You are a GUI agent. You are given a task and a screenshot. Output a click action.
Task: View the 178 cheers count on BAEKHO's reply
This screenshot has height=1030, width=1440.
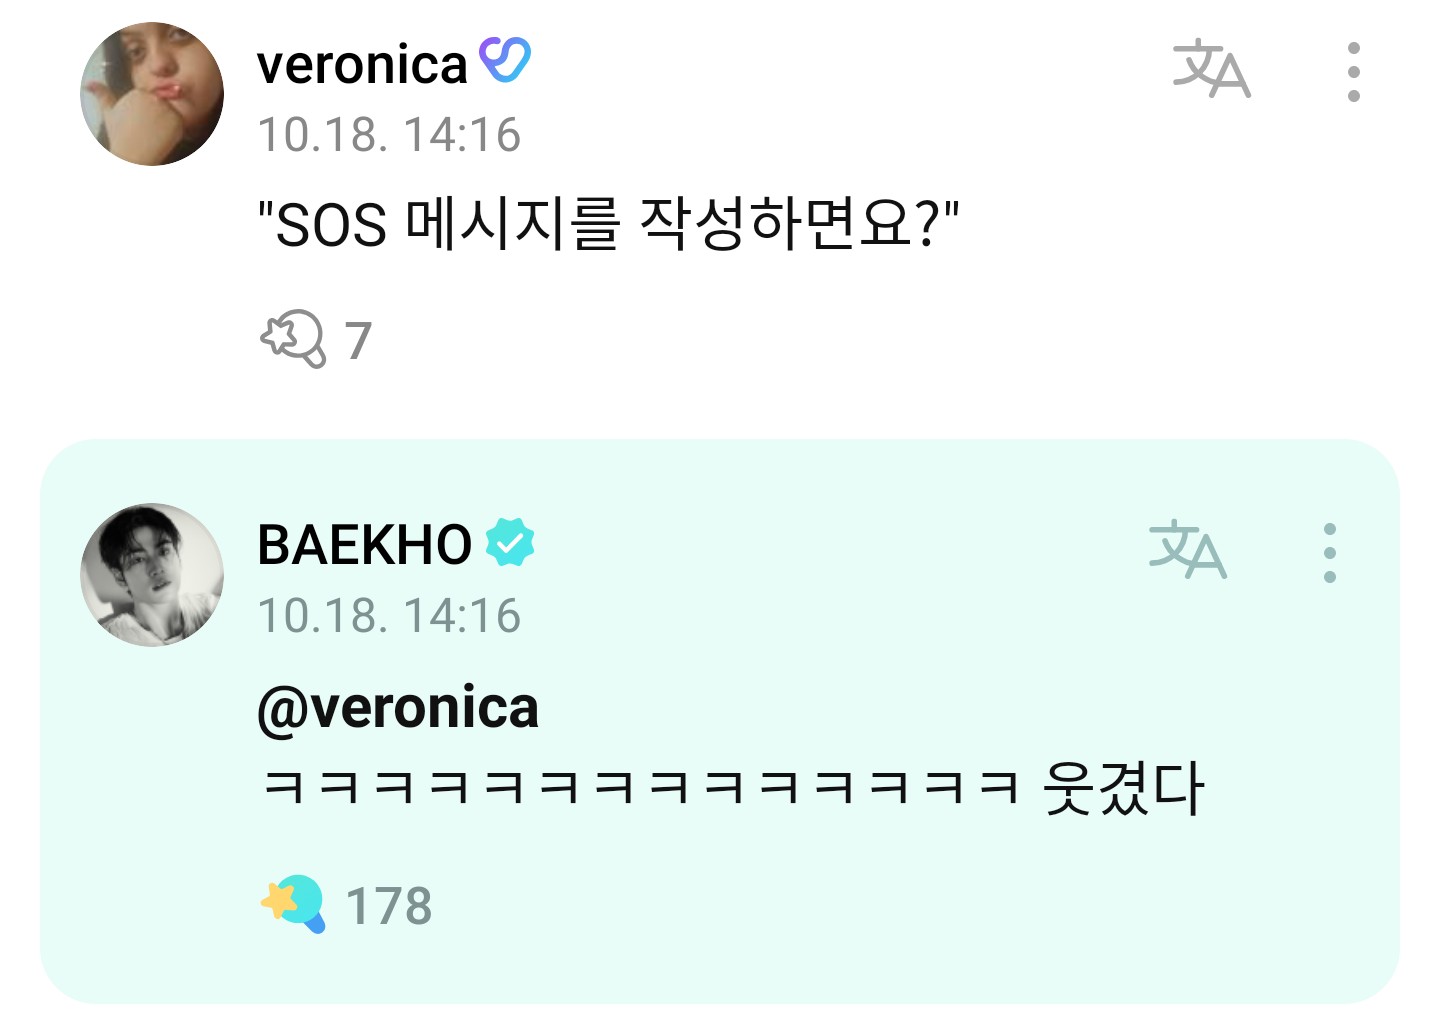coord(388,907)
